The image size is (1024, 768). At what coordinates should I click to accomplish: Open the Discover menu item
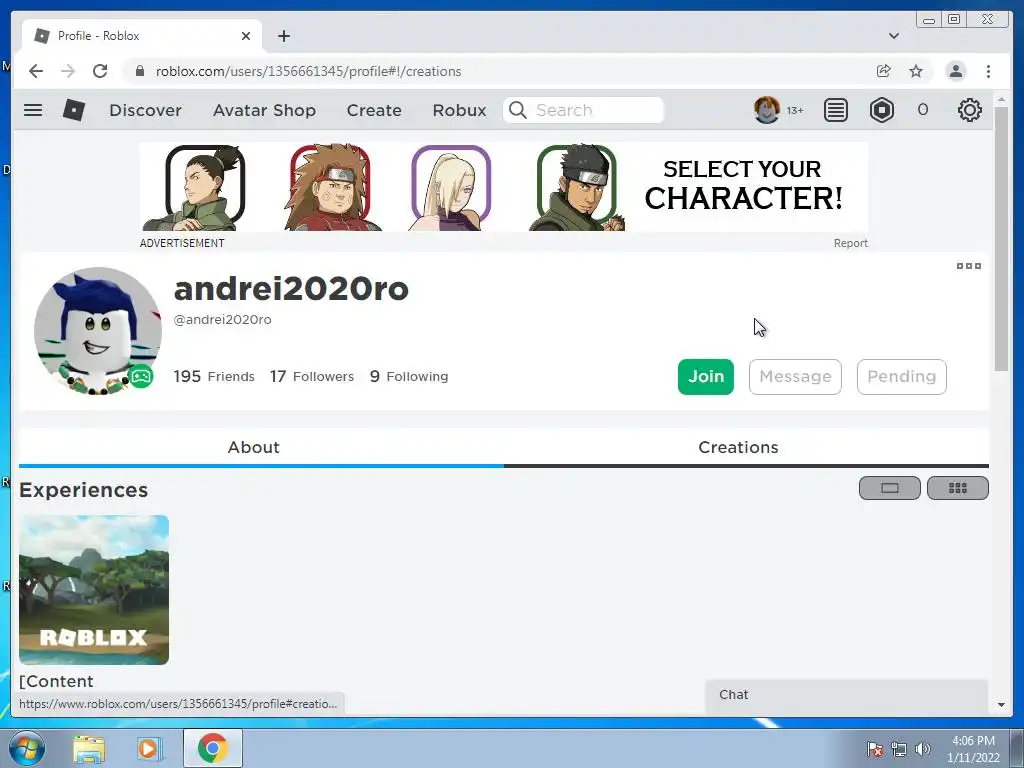(145, 110)
